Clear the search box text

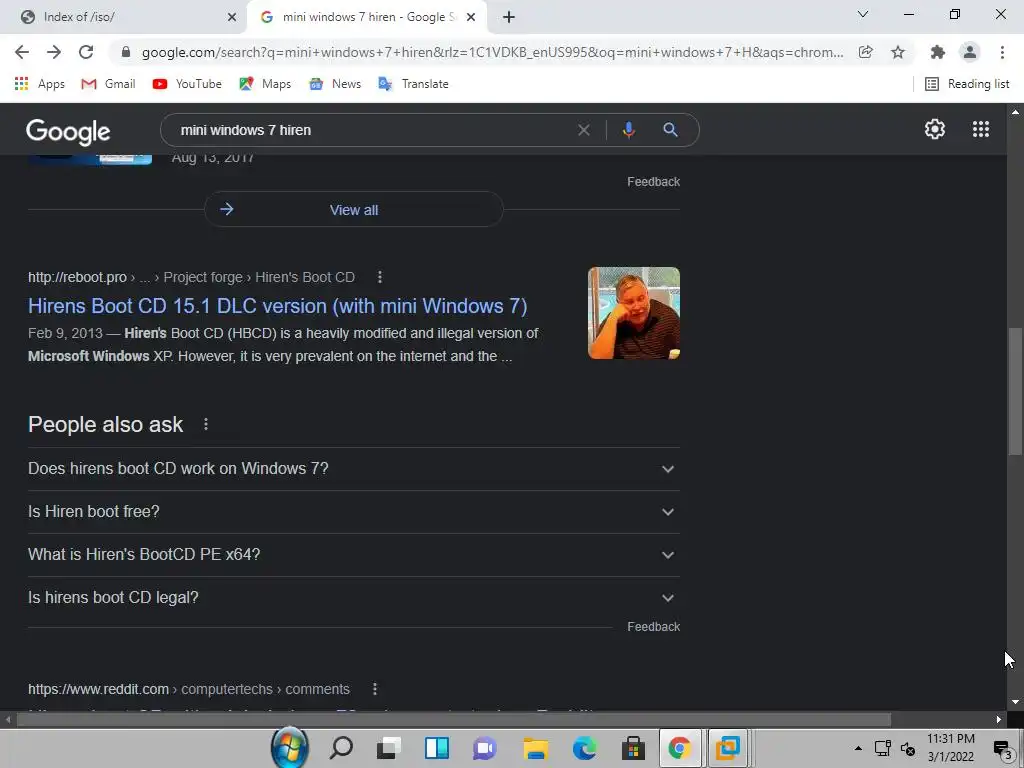pyautogui.click(x=584, y=130)
